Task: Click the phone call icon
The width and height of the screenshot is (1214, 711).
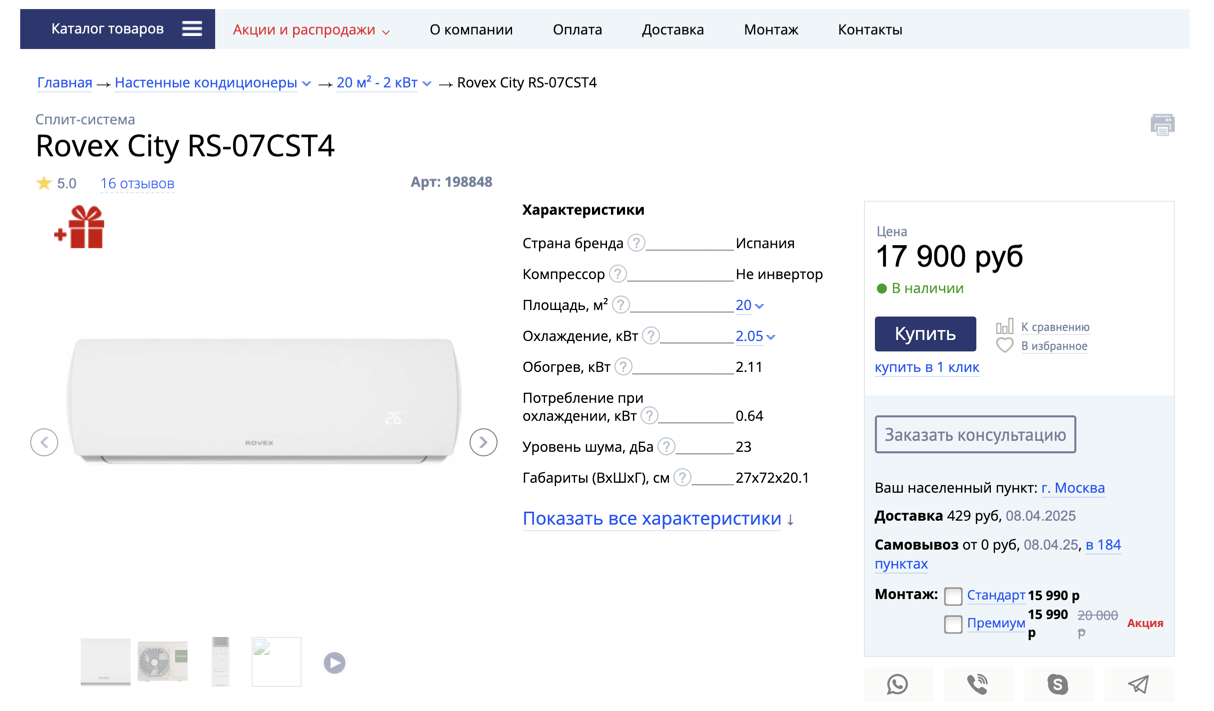Action: click(978, 684)
